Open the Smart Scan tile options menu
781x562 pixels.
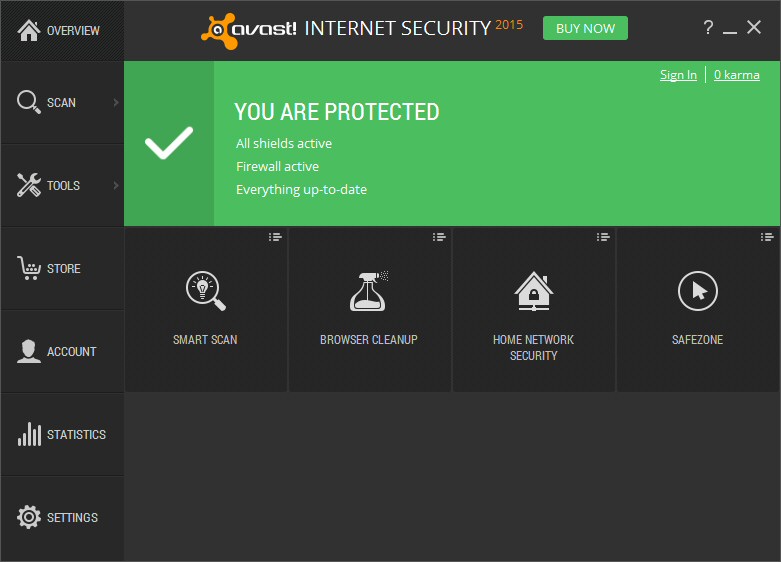point(275,237)
